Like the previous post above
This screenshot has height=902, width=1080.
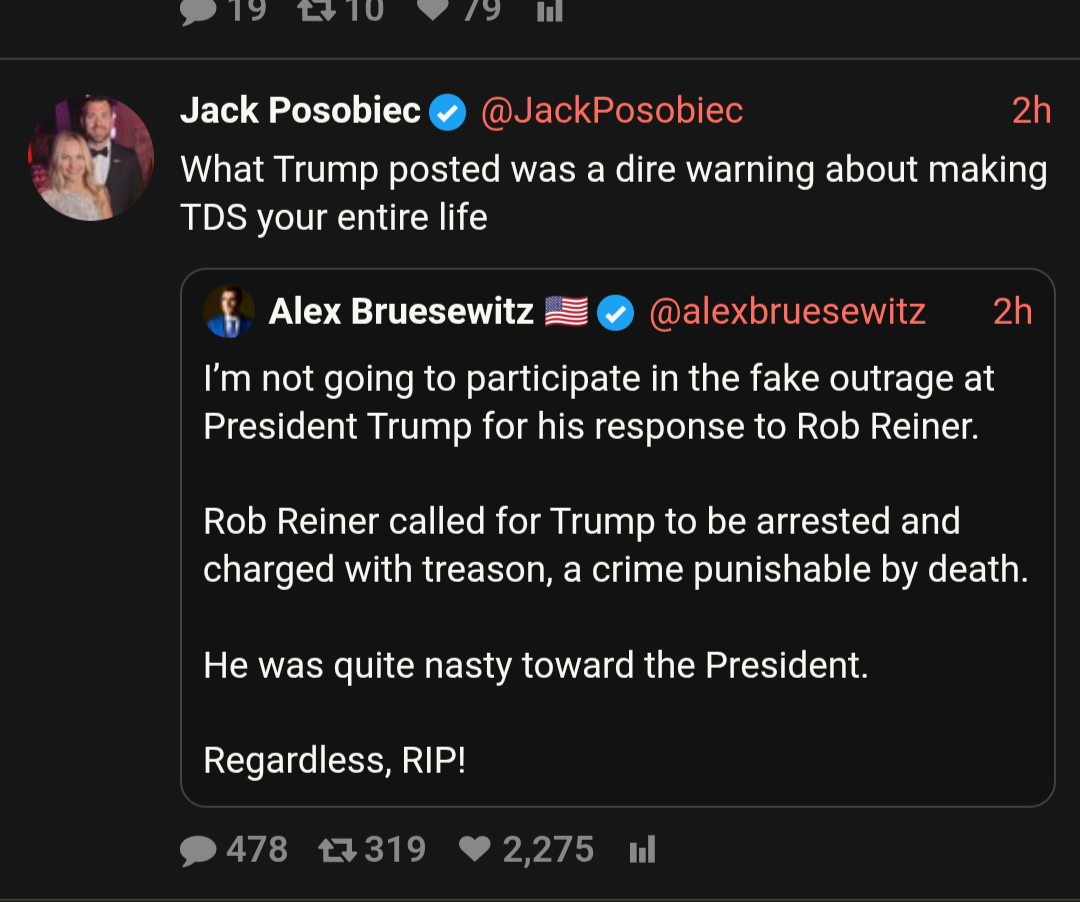432,10
